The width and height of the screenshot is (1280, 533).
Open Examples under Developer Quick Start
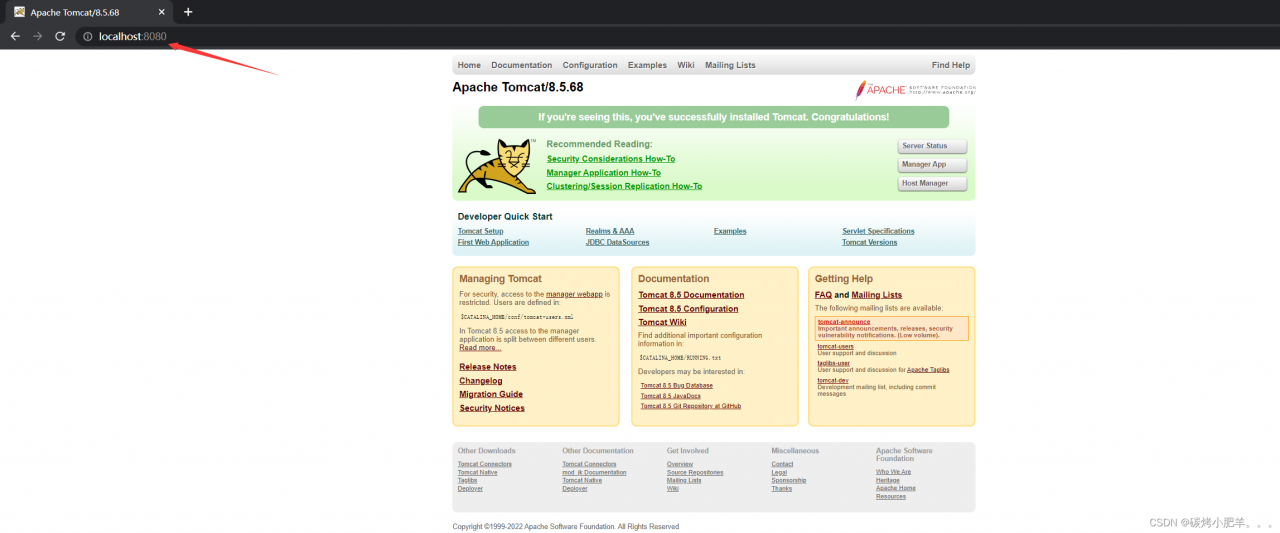pos(730,231)
